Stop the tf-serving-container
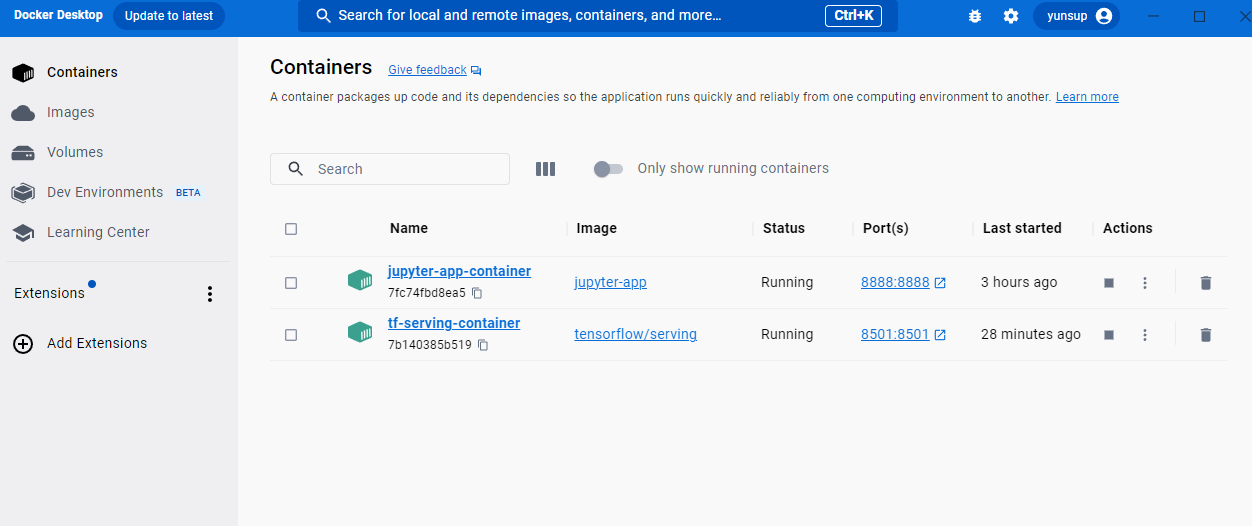This screenshot has width=1252, height=526. point(1109,335)
